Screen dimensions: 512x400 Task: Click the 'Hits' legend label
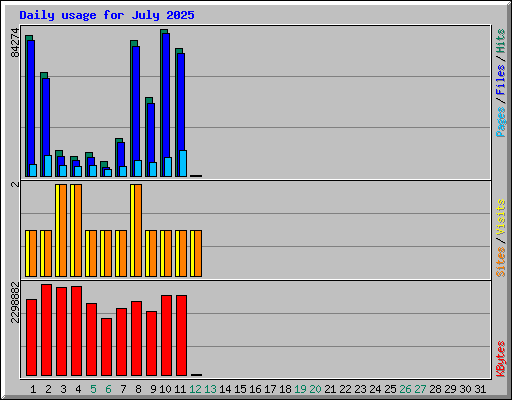tap(500, 41)
